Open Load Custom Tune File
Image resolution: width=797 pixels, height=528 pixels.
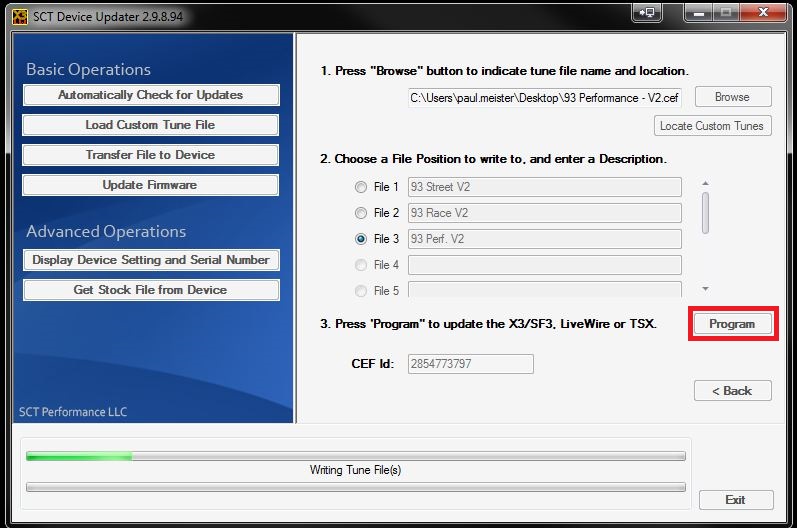point(150,125)
